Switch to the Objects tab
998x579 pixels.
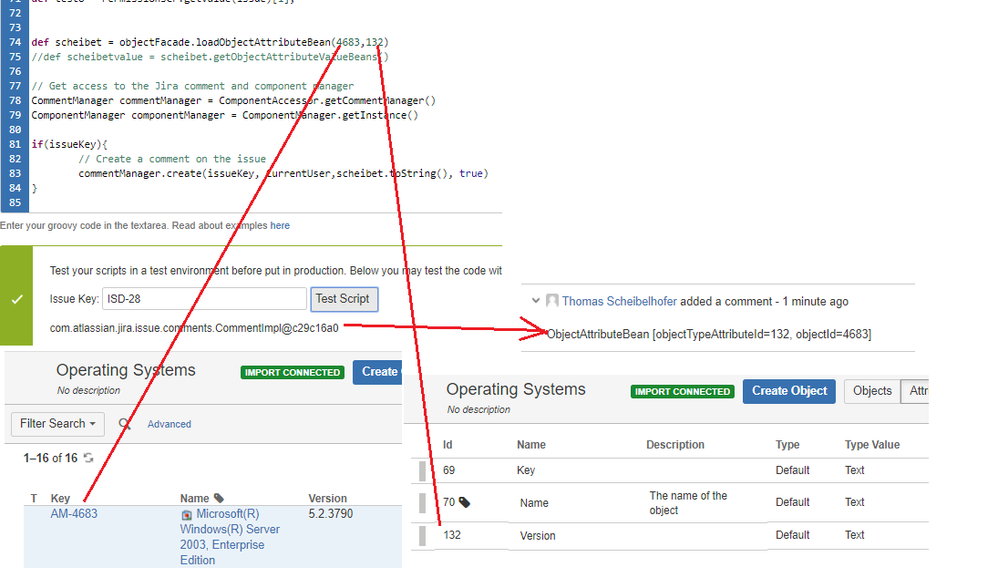point(872,391)
